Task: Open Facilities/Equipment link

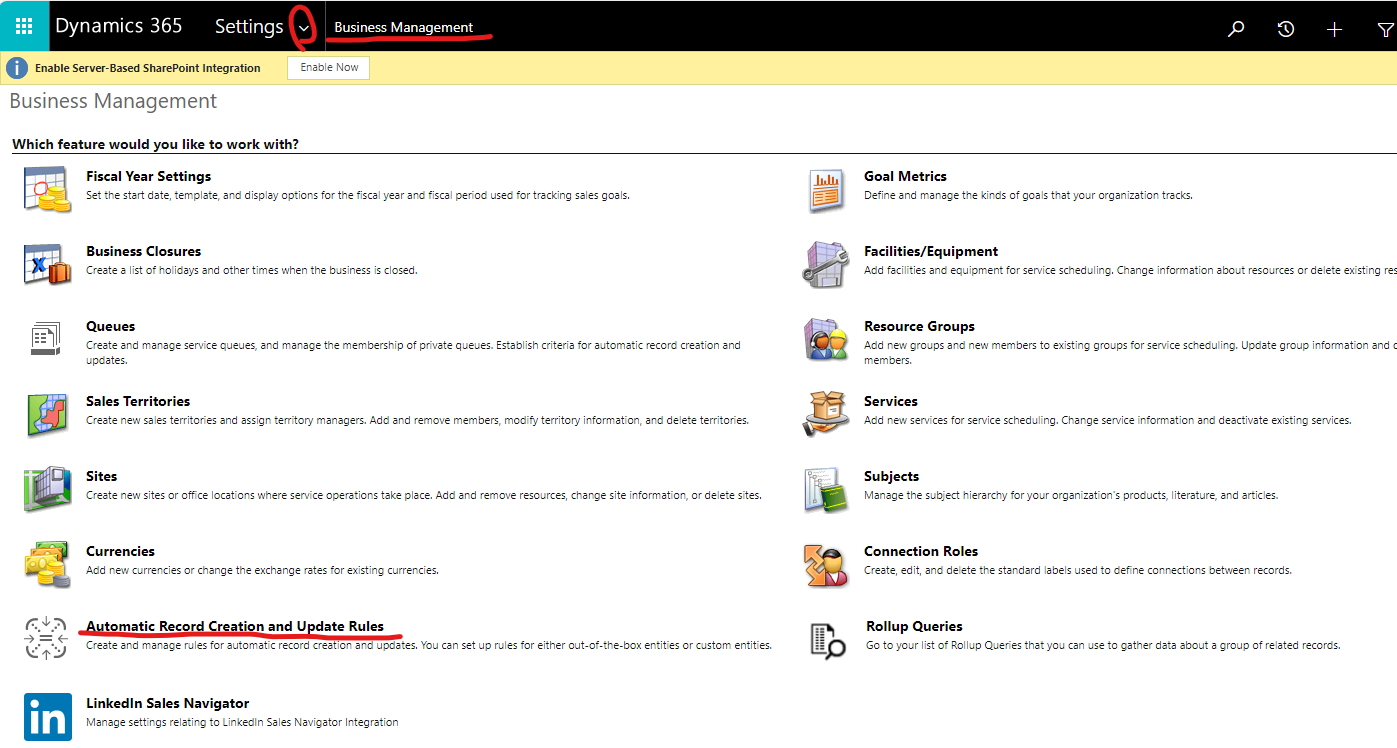Action: pyautogui.click(x=931, y=251)
